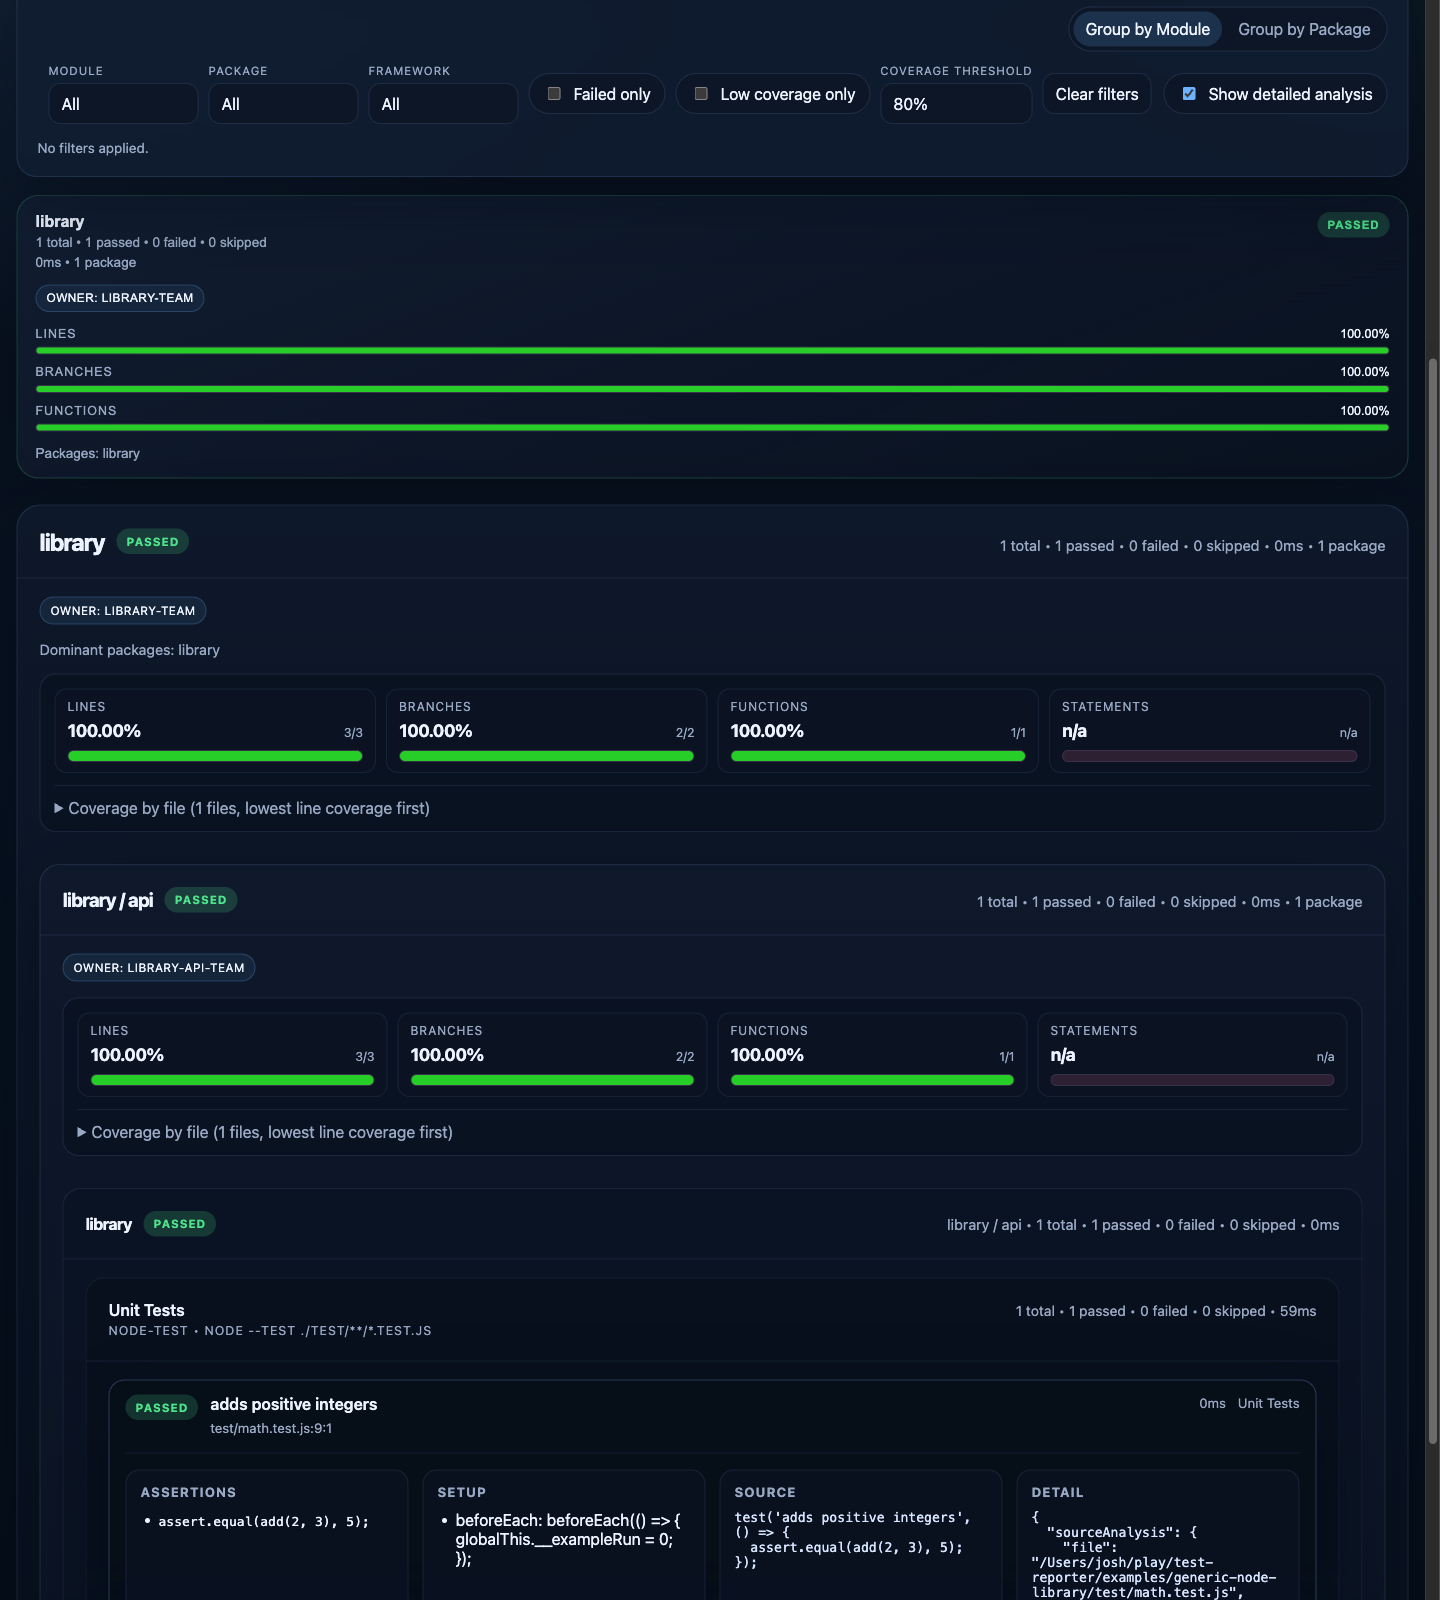Click the '0ms • 1 package' text in top card
Viewport: 1440px width, 1600px height.
pos(86,262)
